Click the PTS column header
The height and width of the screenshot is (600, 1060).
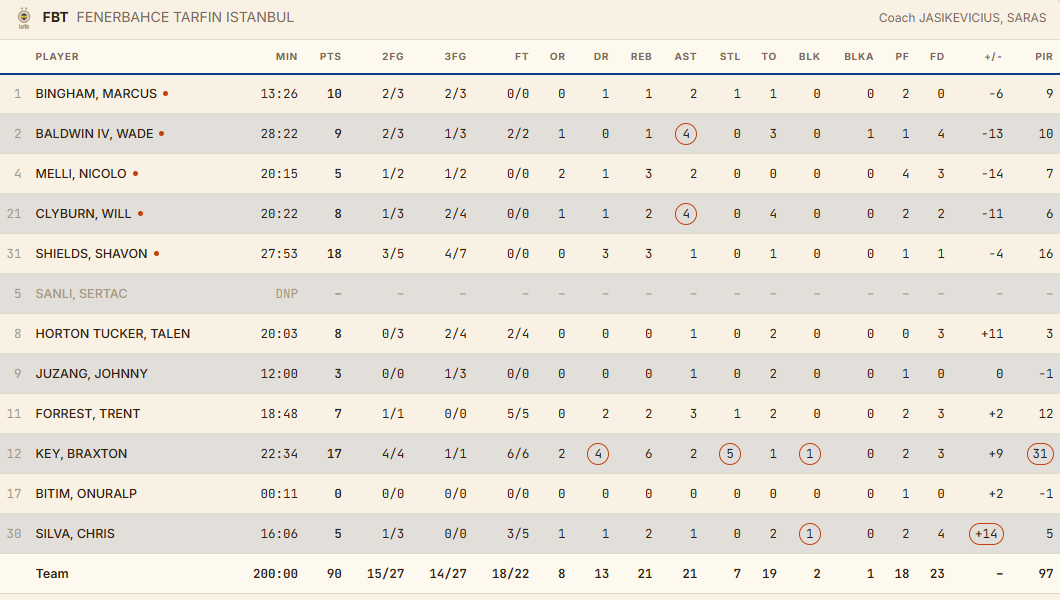click(x=331, y=57)
